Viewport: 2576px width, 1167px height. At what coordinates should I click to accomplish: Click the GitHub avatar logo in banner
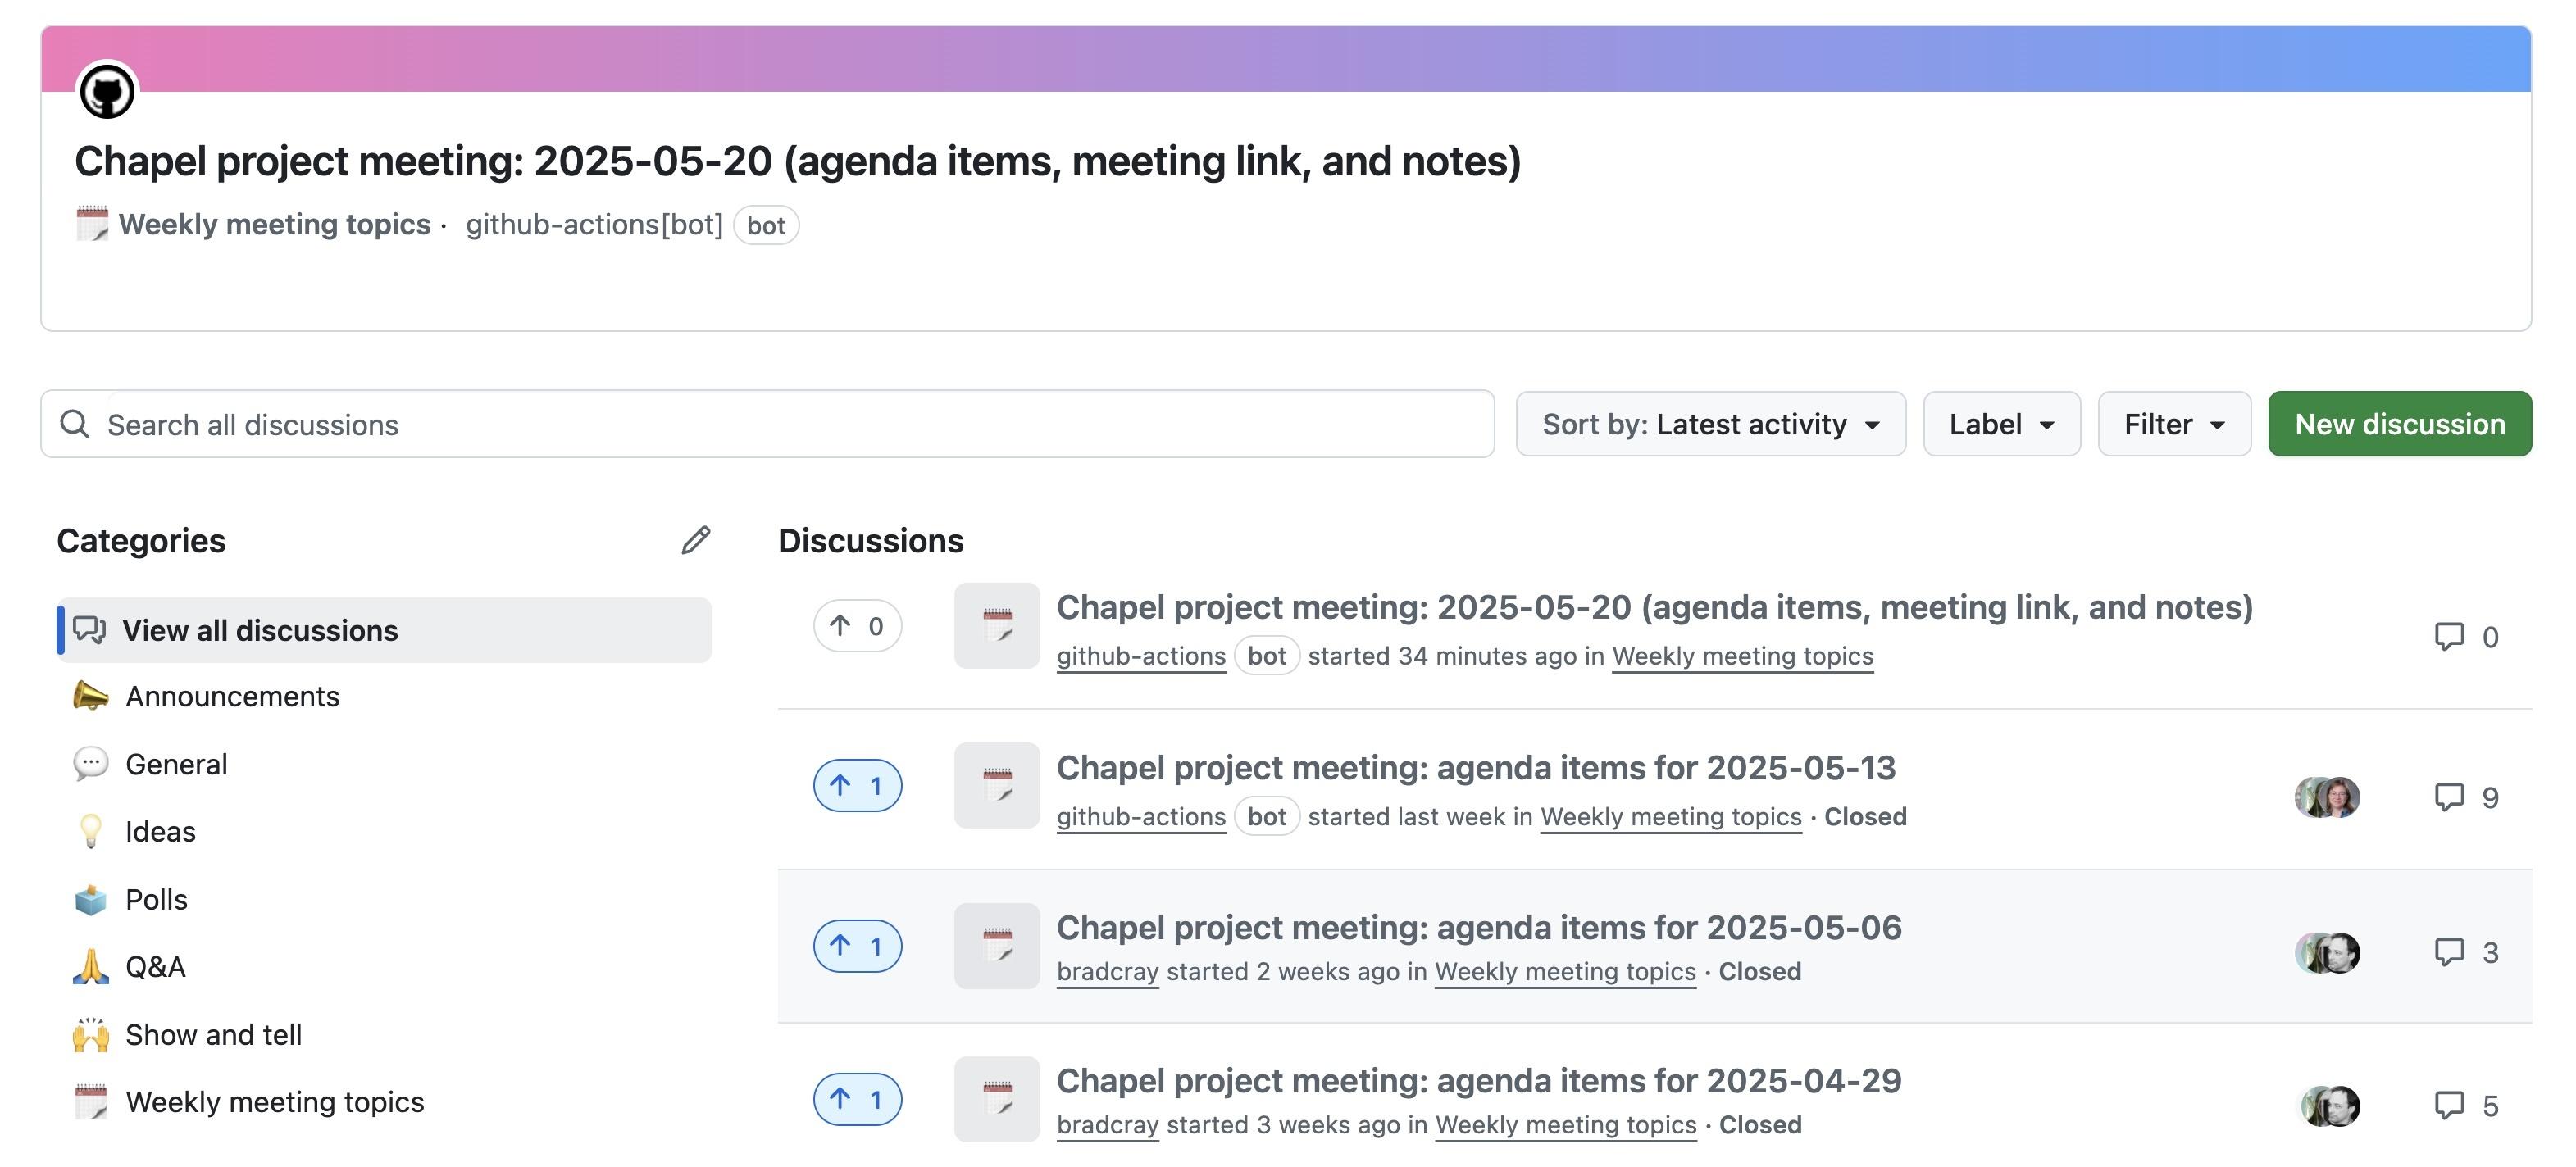click(107, 92)
